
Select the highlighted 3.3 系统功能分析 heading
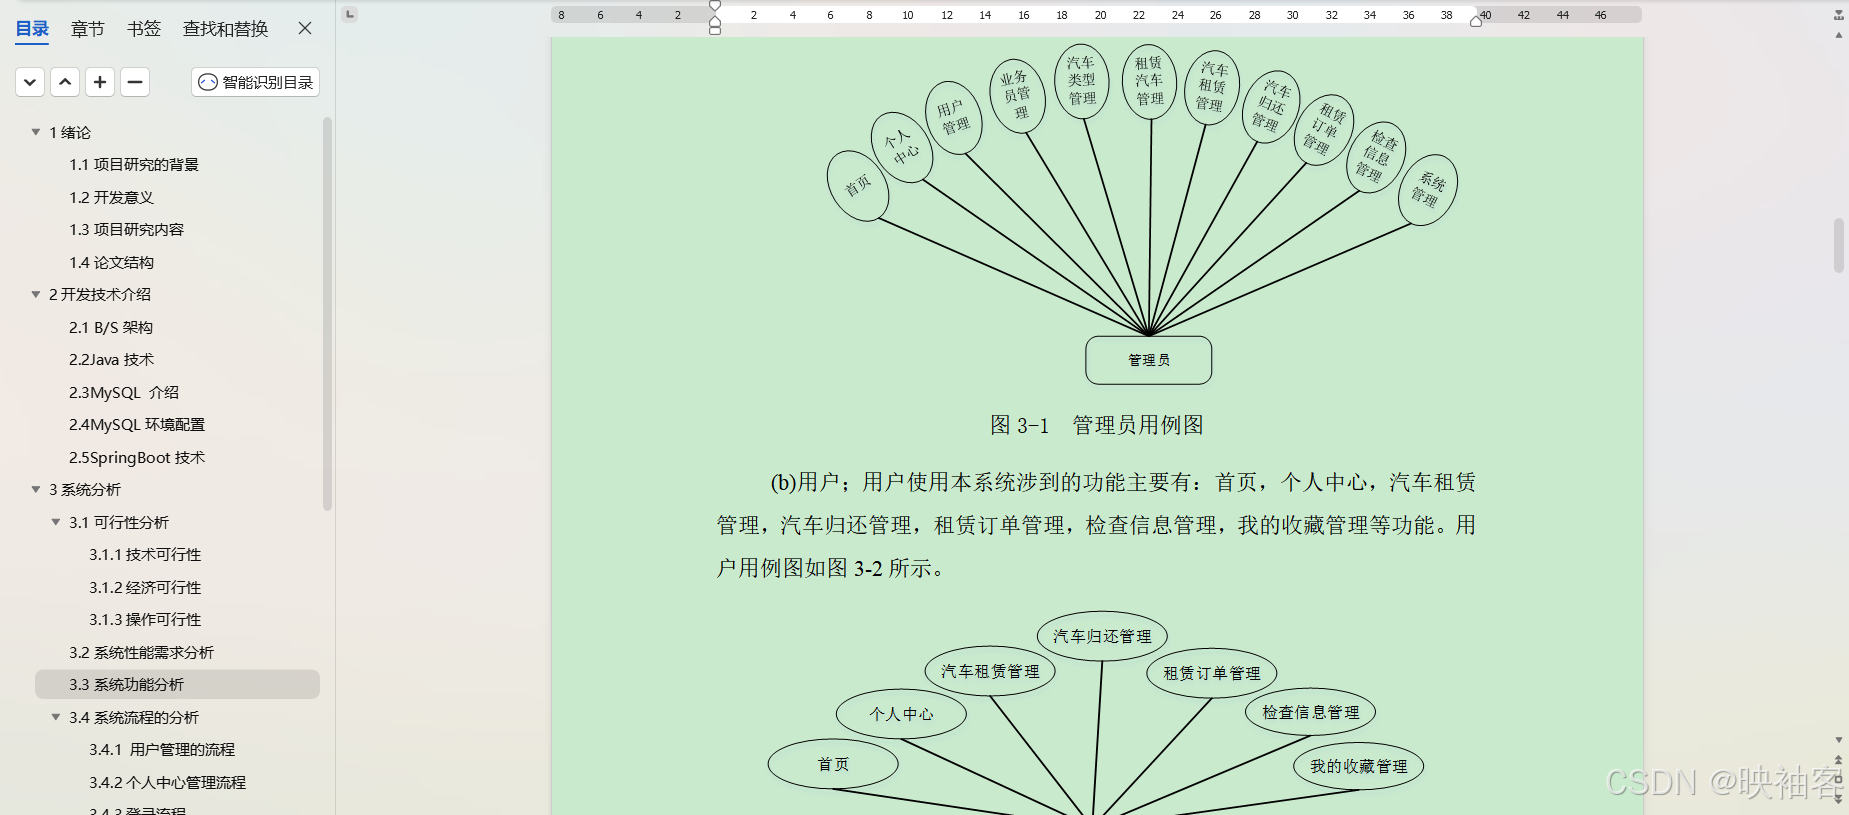click(177, 684)
